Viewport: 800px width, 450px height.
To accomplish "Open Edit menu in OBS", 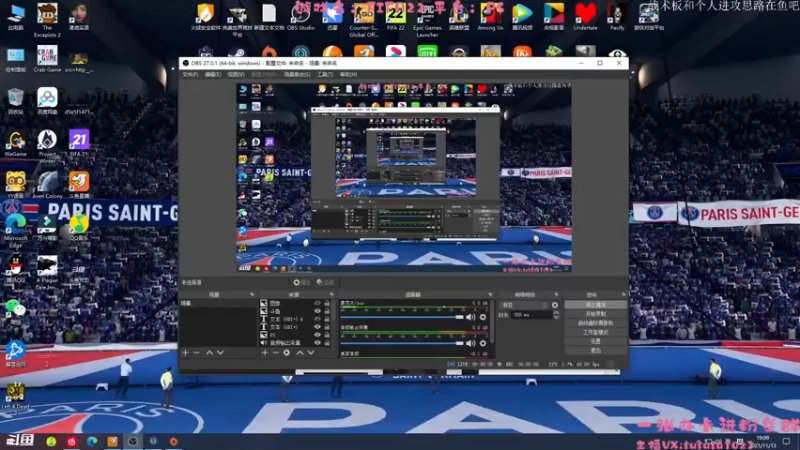I will (213, 74).
